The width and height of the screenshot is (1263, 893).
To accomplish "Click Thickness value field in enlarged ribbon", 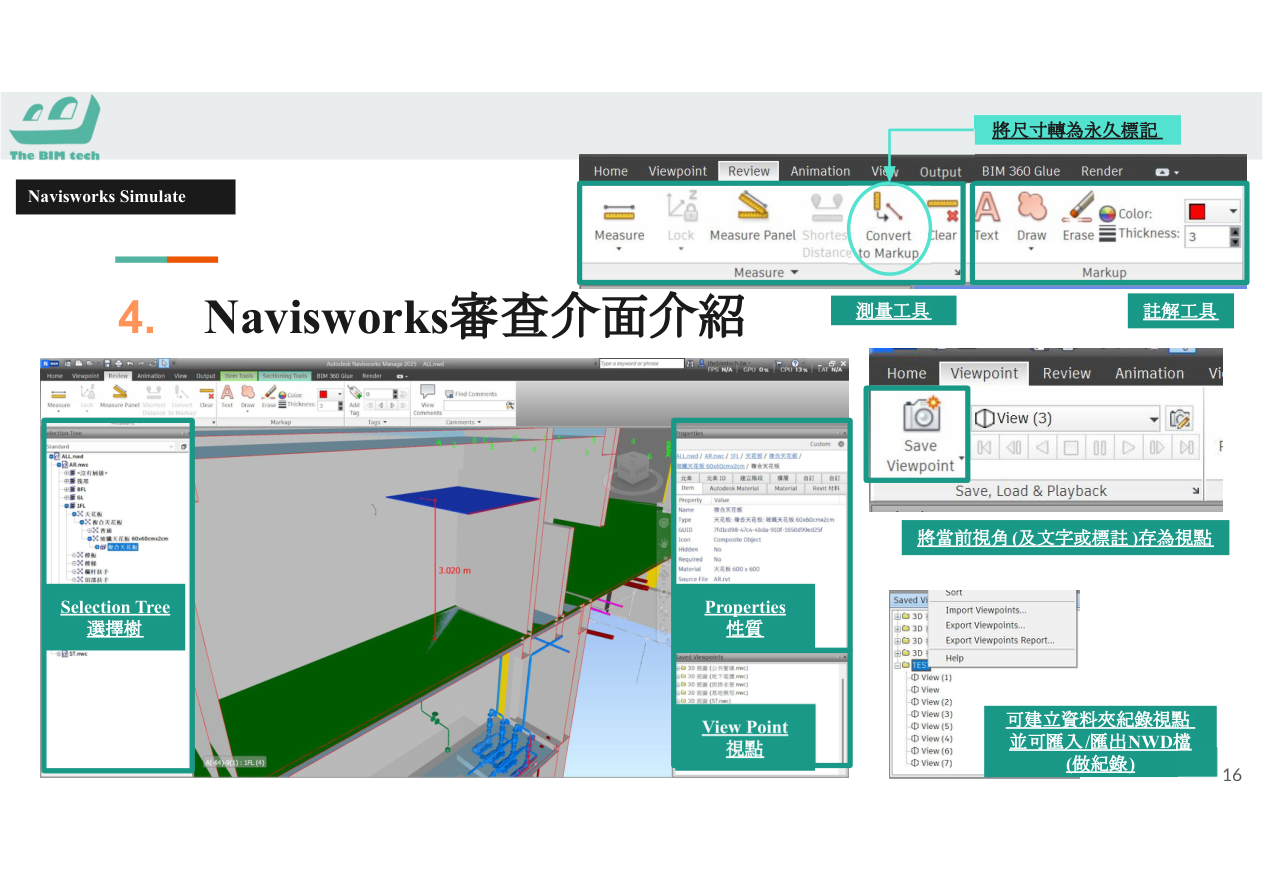I will coord(1207,237).
